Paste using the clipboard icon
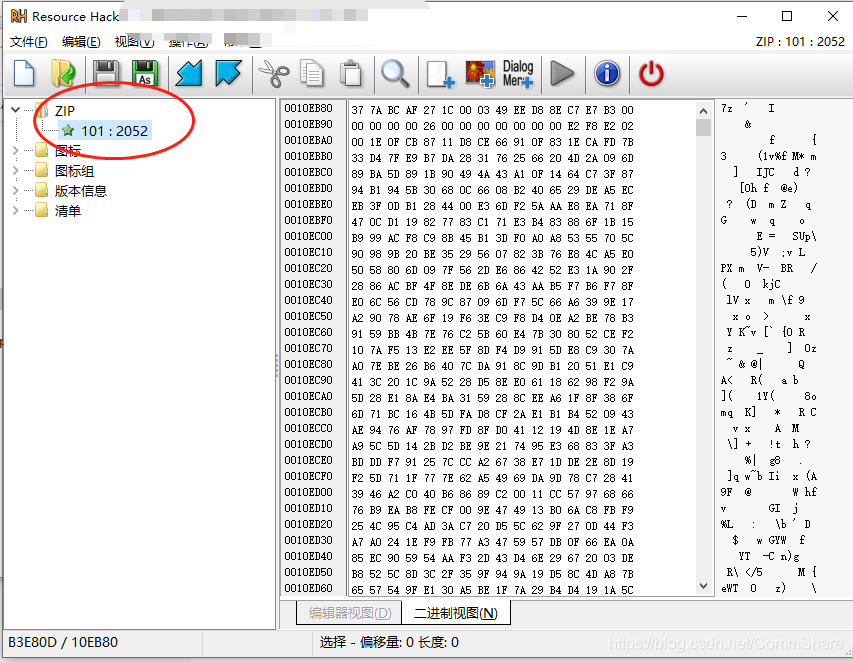This screenshot has width=853, height=662. (x=351, y=73)
